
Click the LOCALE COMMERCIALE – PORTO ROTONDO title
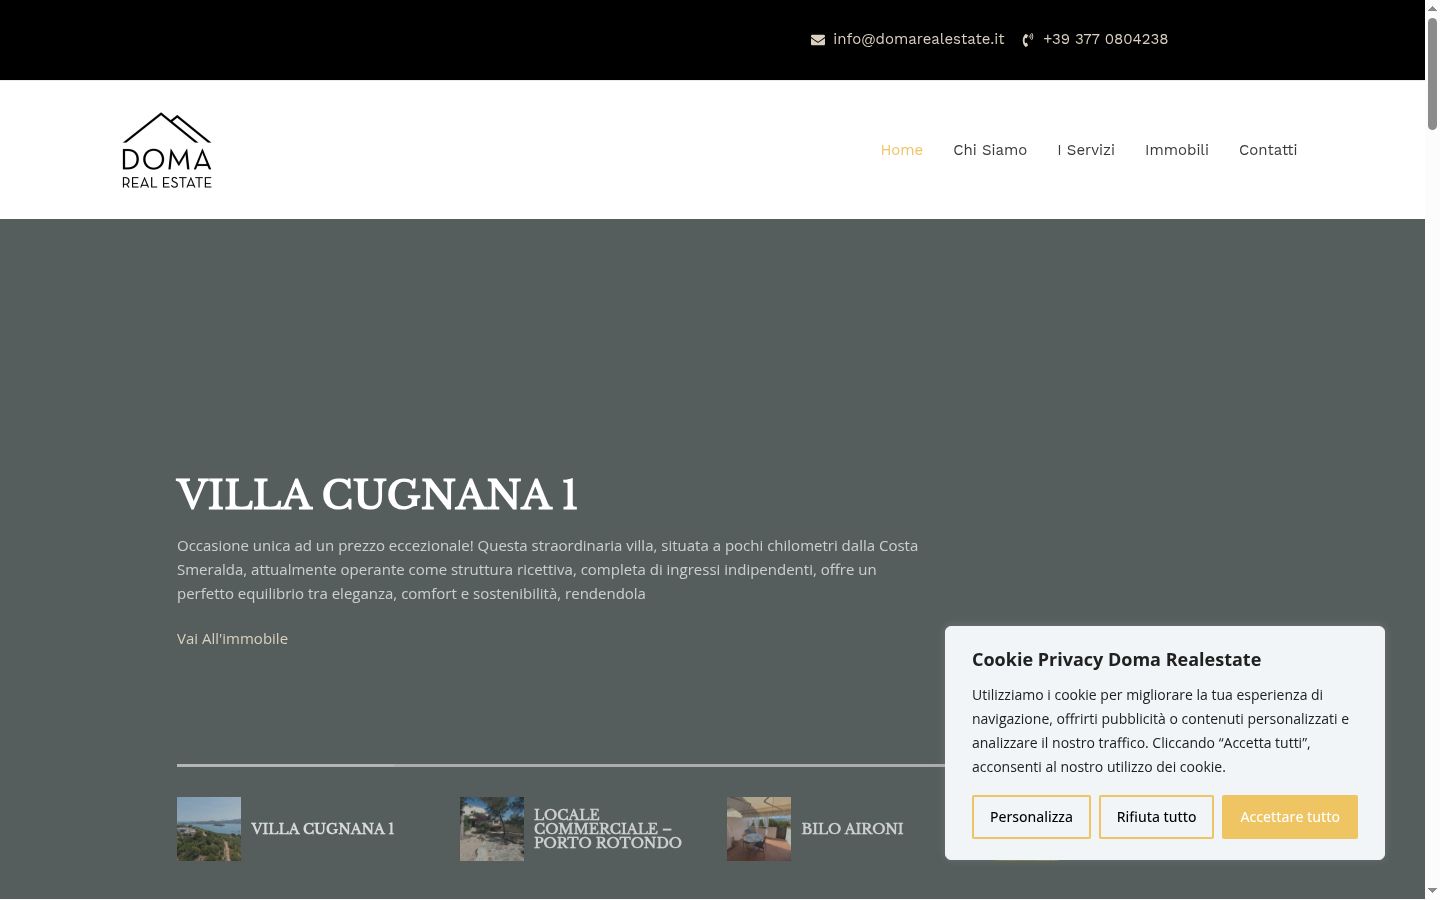(x=608, y=829)
